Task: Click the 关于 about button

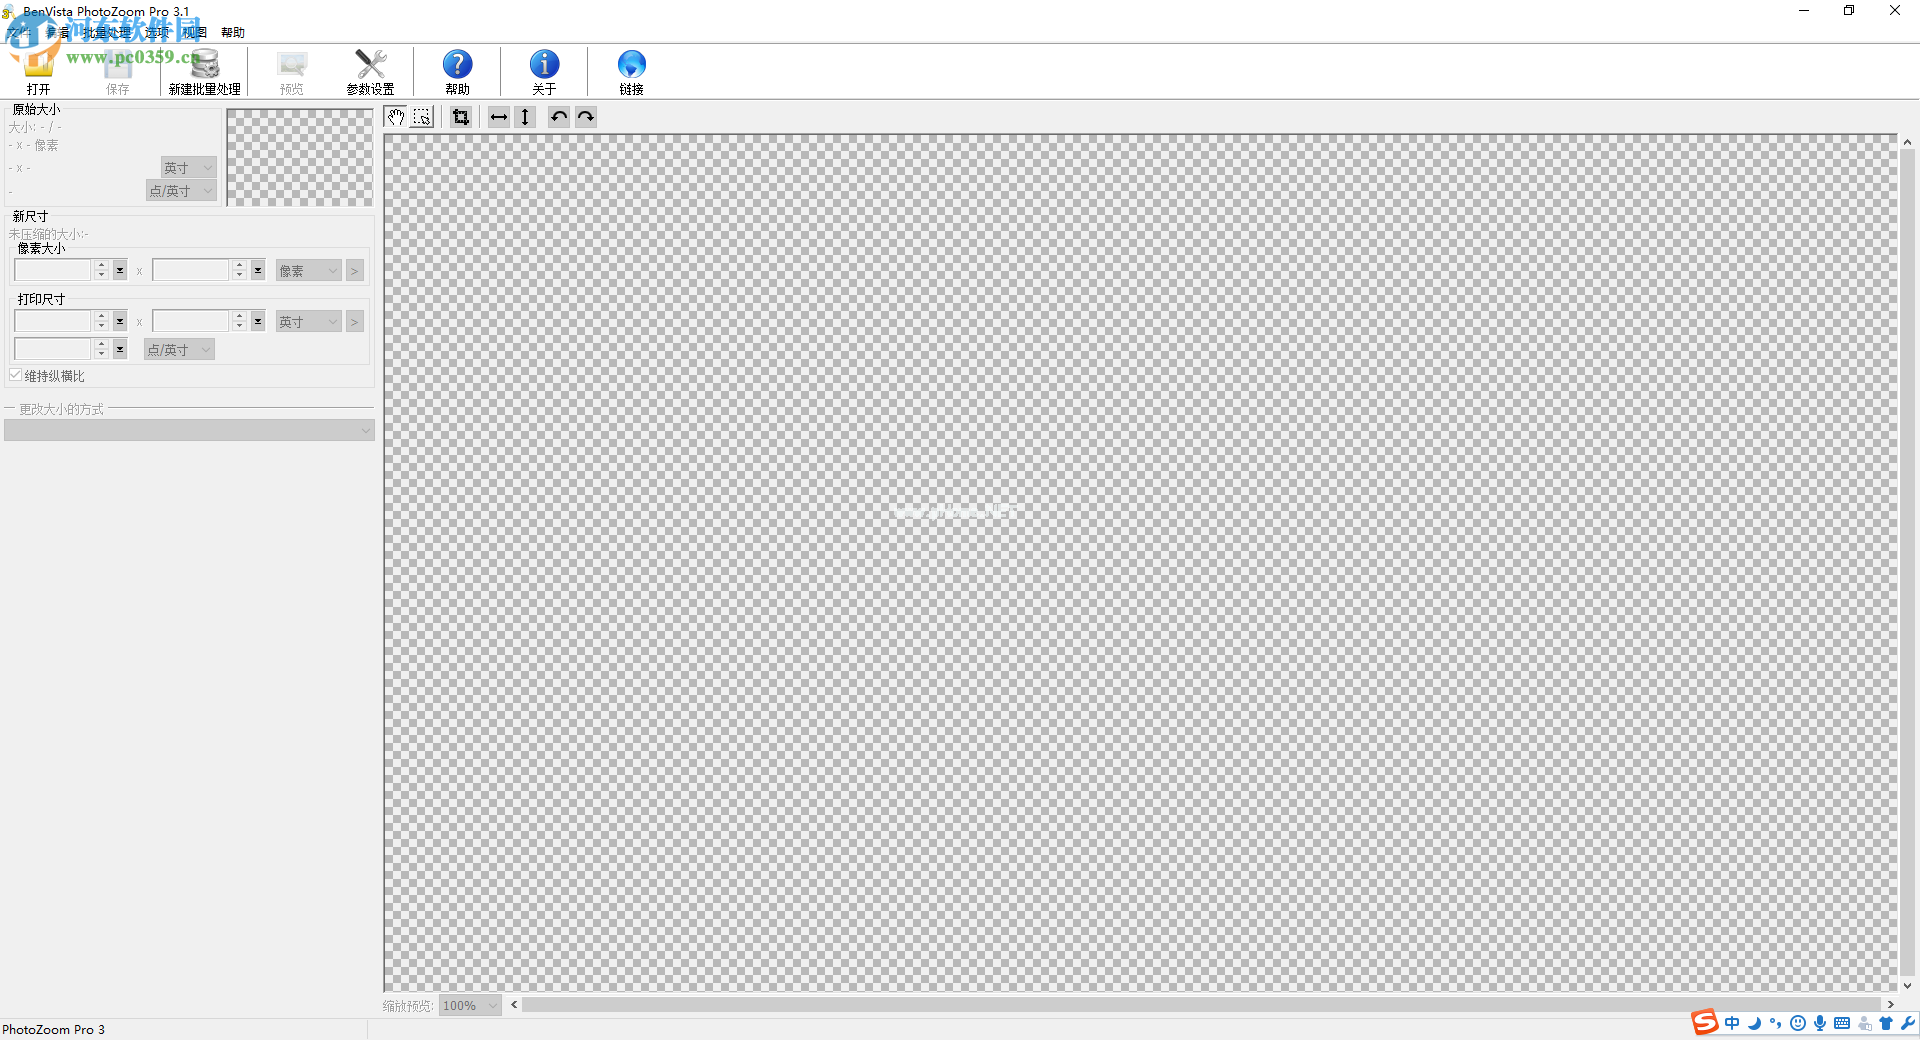Action: coord(543,70)
